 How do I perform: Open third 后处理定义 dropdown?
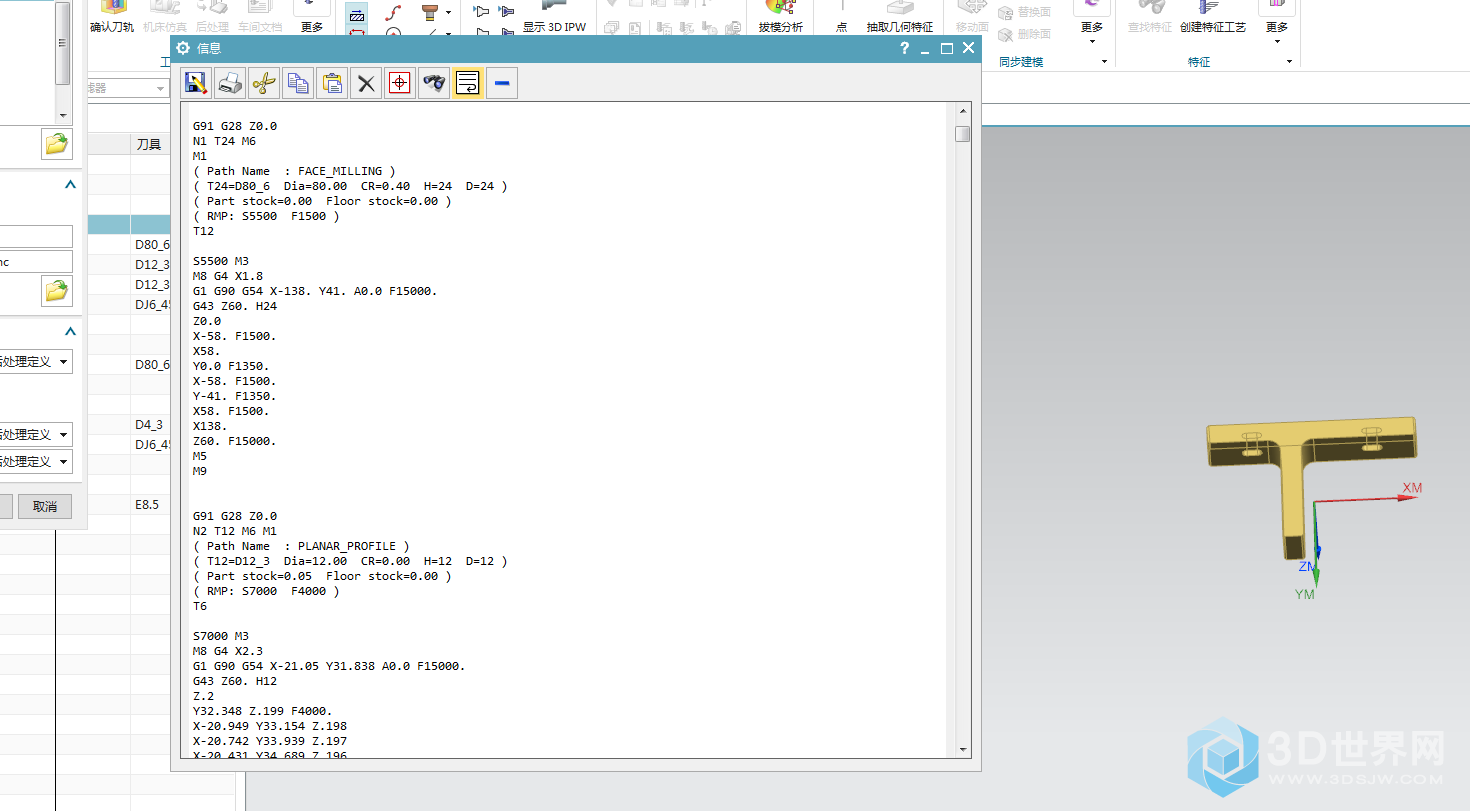36,462
